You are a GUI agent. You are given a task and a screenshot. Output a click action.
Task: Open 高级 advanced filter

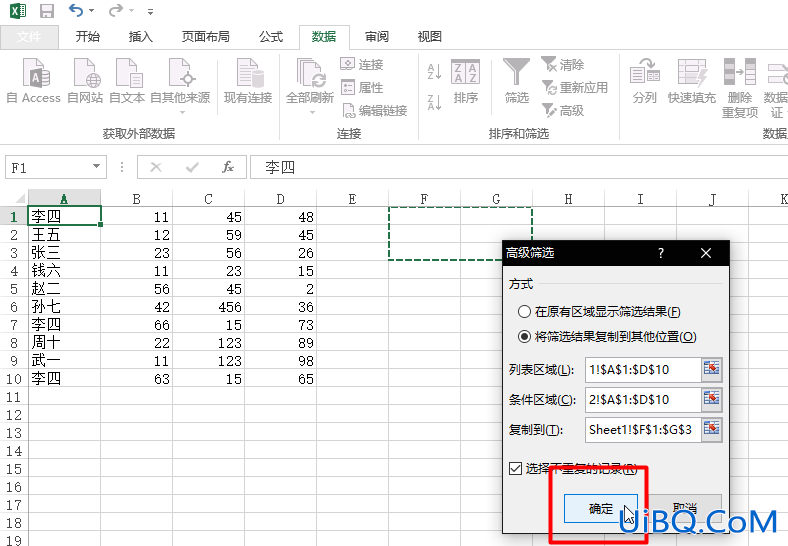pos(563,110)
